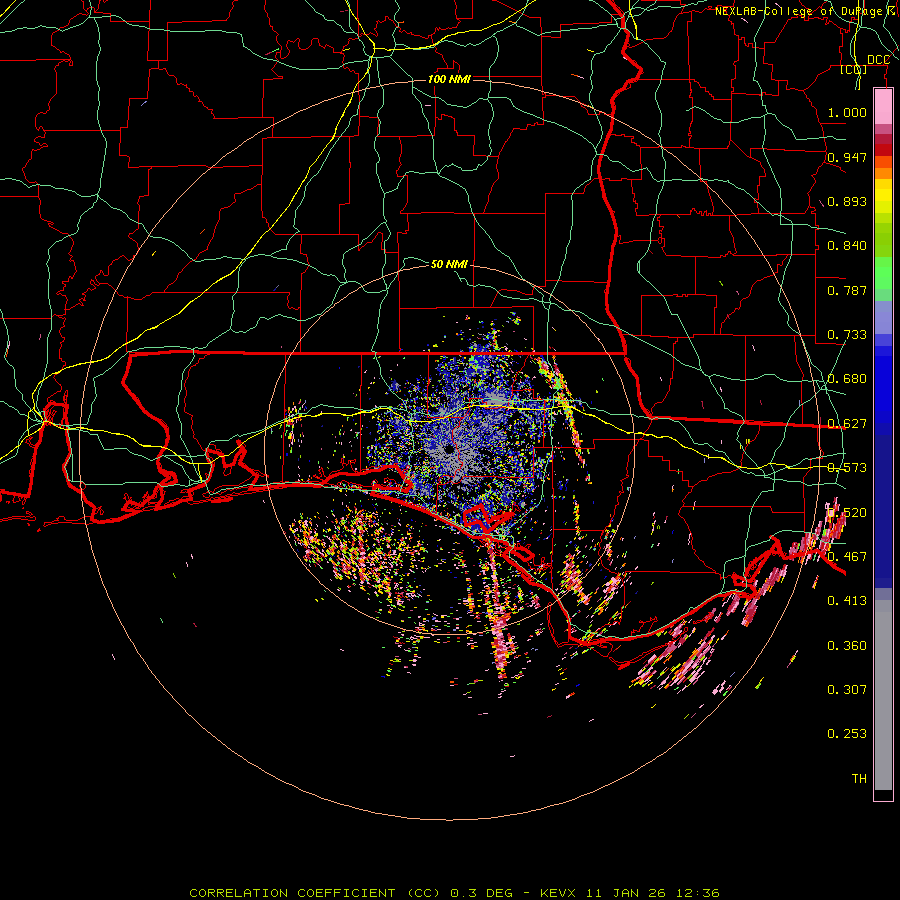Click the black radar site dot at the rings' center
Image resolution: width=900 pixels, height=900 pixels.
point(449,449)
